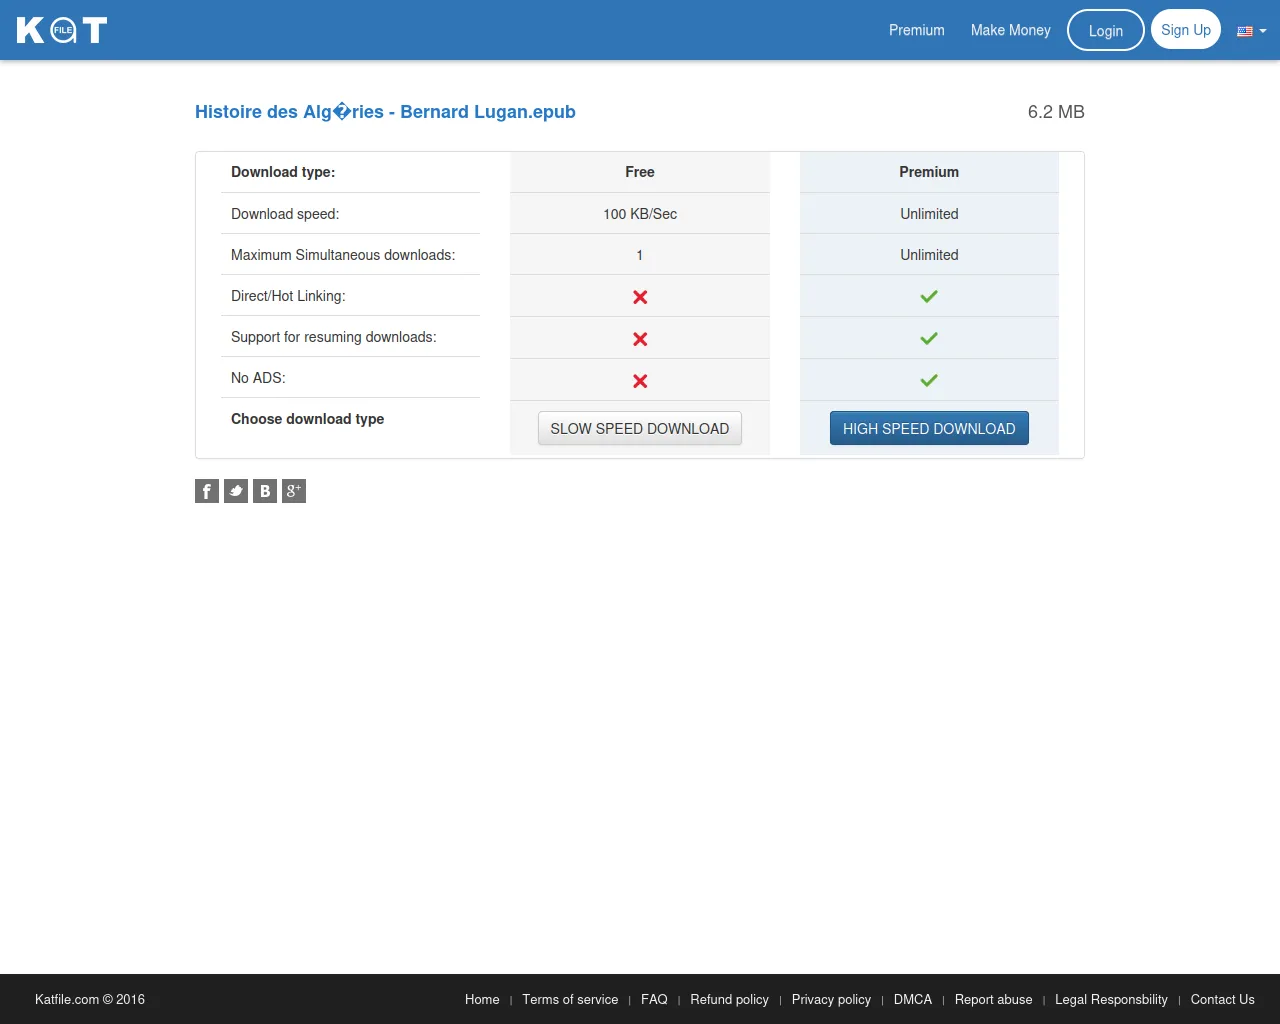This screenshot has height=1024, width=1280.
Task: Click Report abuse in the footer
Action: [x=993, y=999]
